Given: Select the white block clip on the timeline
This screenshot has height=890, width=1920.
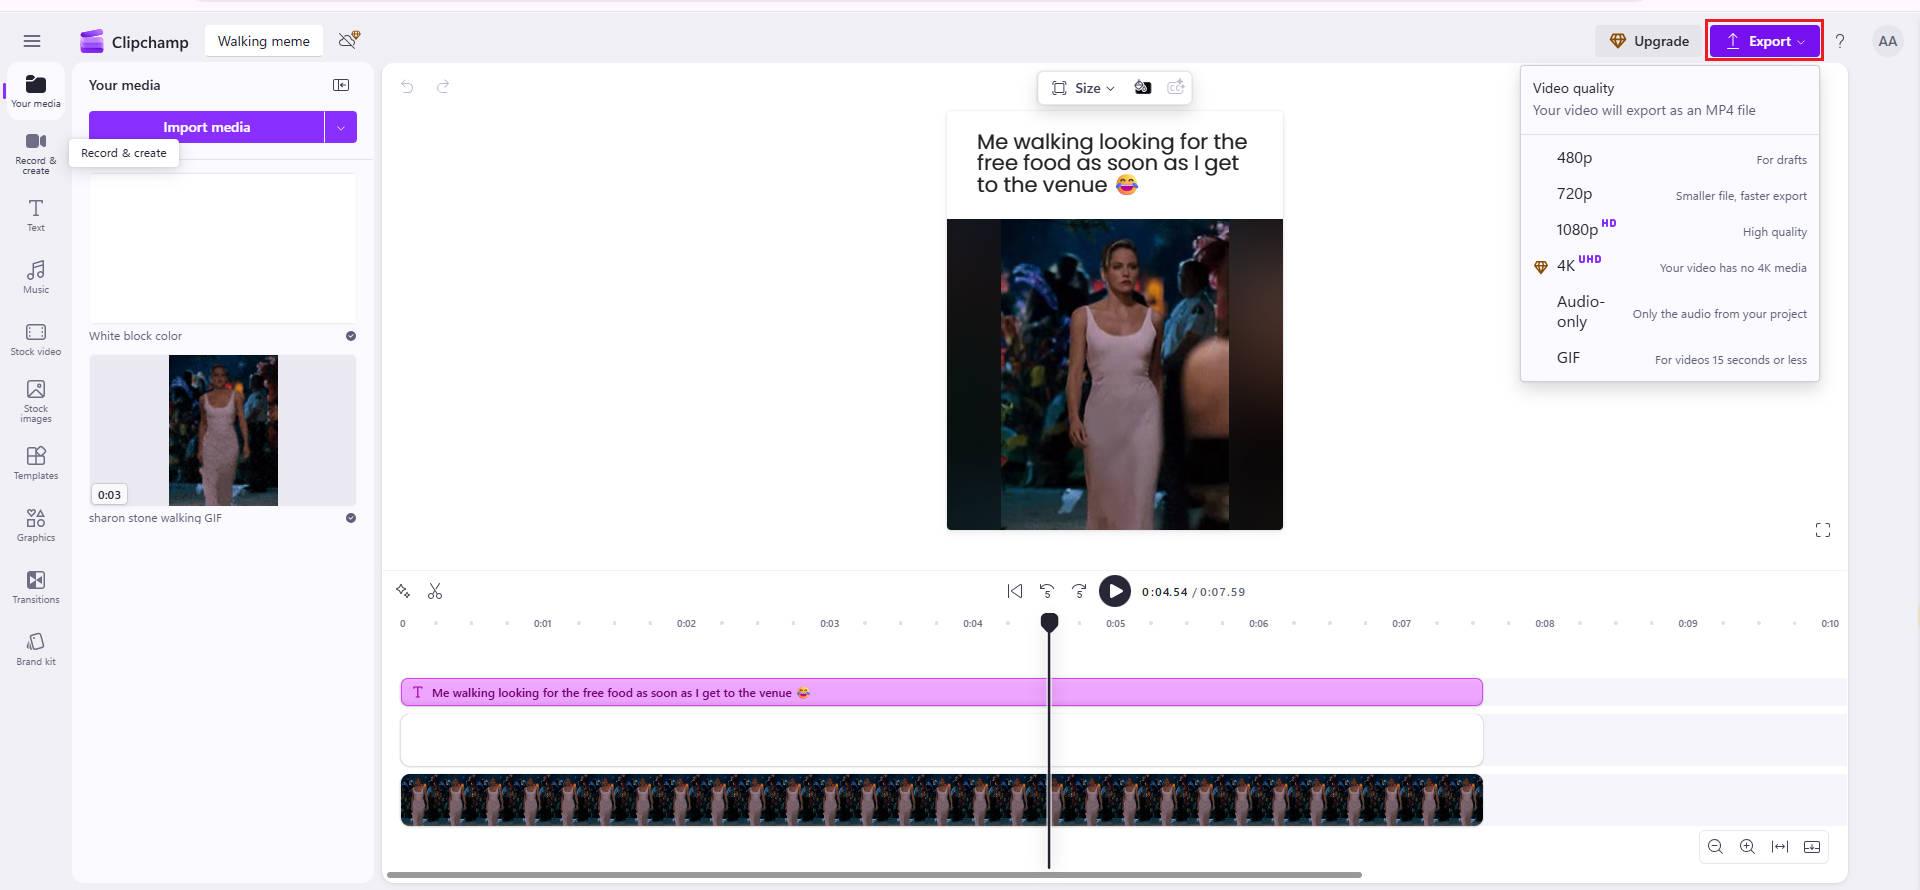Looking at the screenshot, I should [x=941, y=740].
